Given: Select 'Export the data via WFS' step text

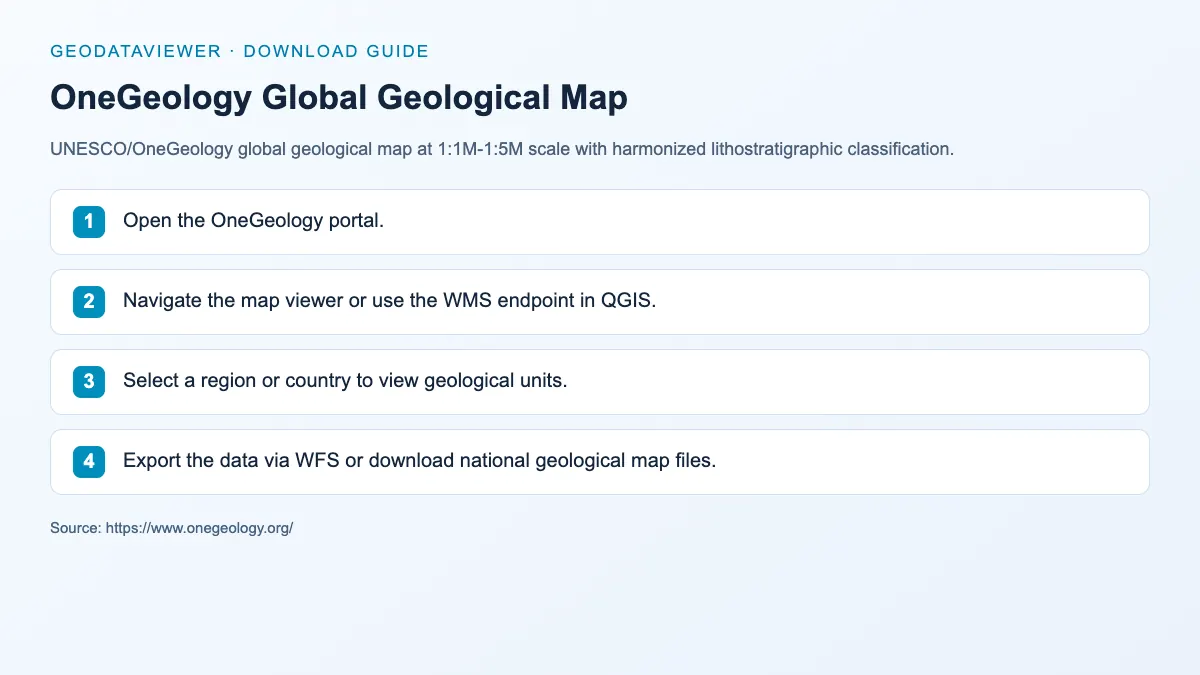Looking at the screenshot, I should pyautogui.click(x=420, y=461).
